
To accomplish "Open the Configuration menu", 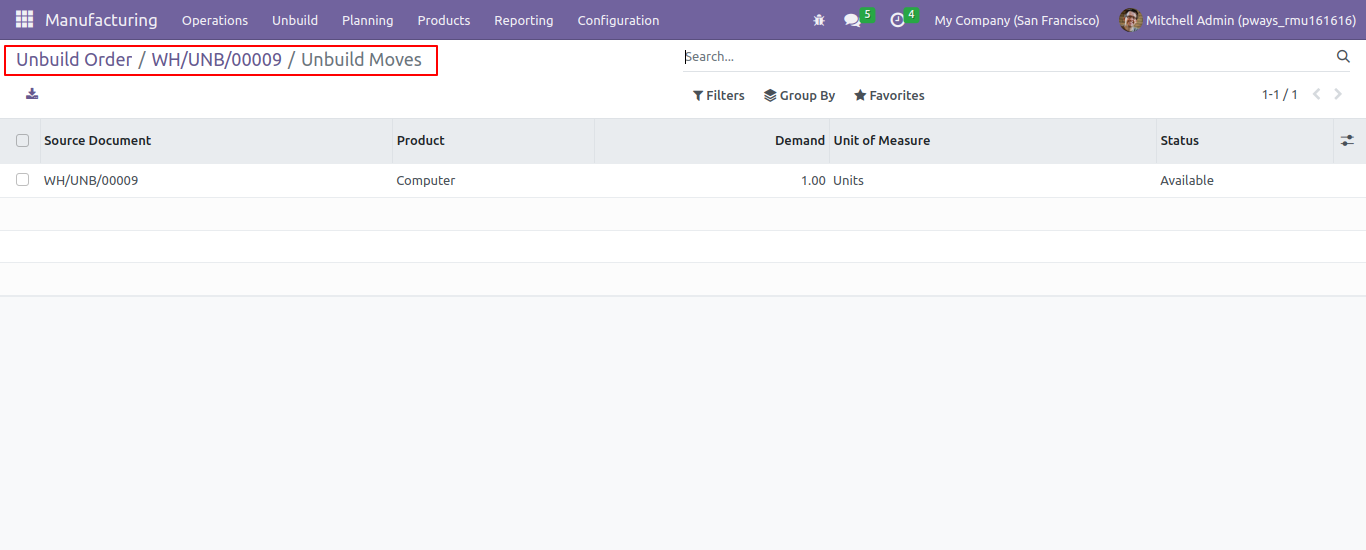I will coord(618,20).
